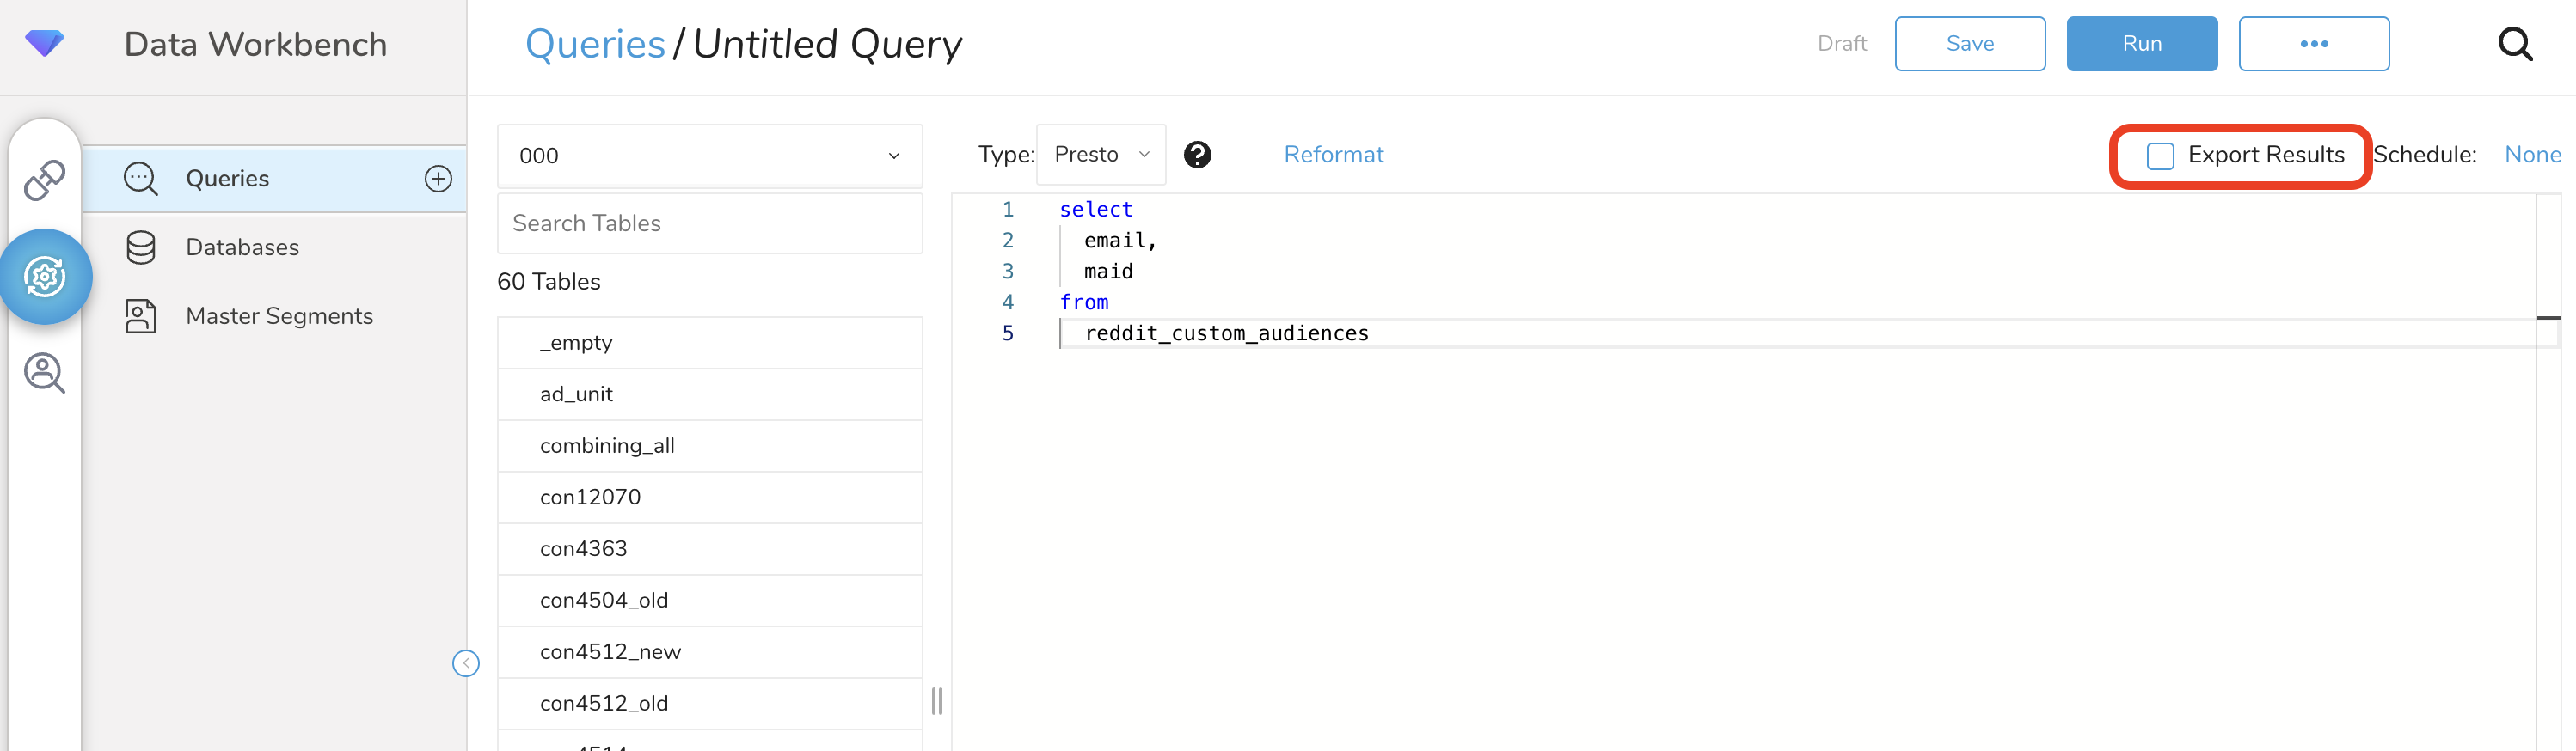
Task: Click the Save button
Action: click(1969, 44)
